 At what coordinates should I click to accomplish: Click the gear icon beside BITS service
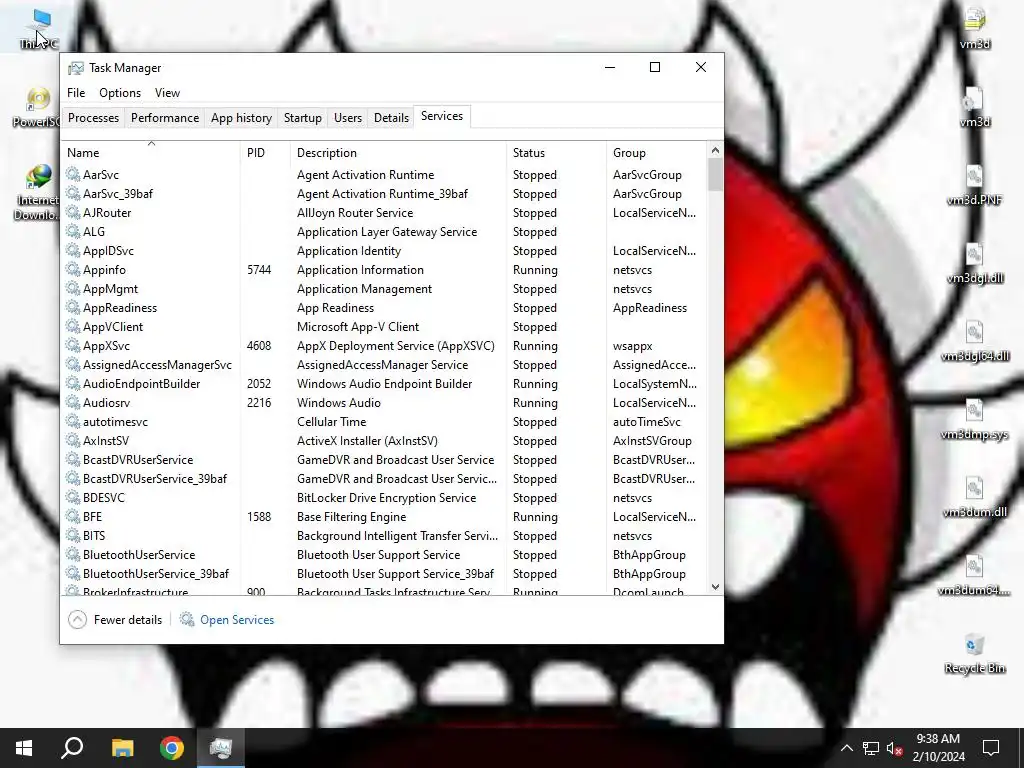72,536
